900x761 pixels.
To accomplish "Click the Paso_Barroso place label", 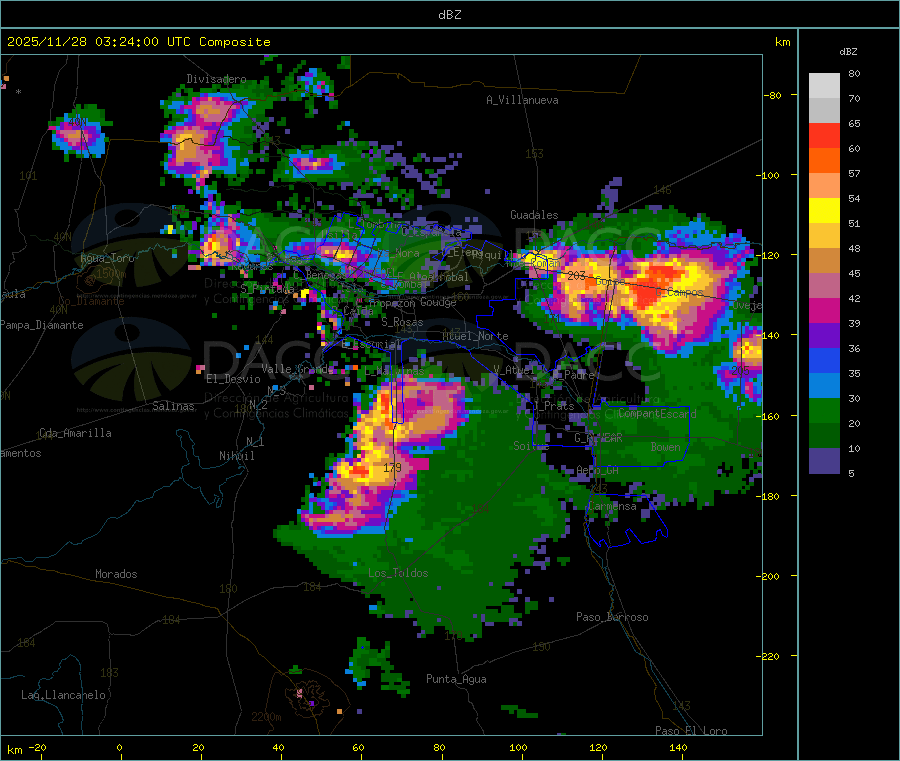I will 612,617.
